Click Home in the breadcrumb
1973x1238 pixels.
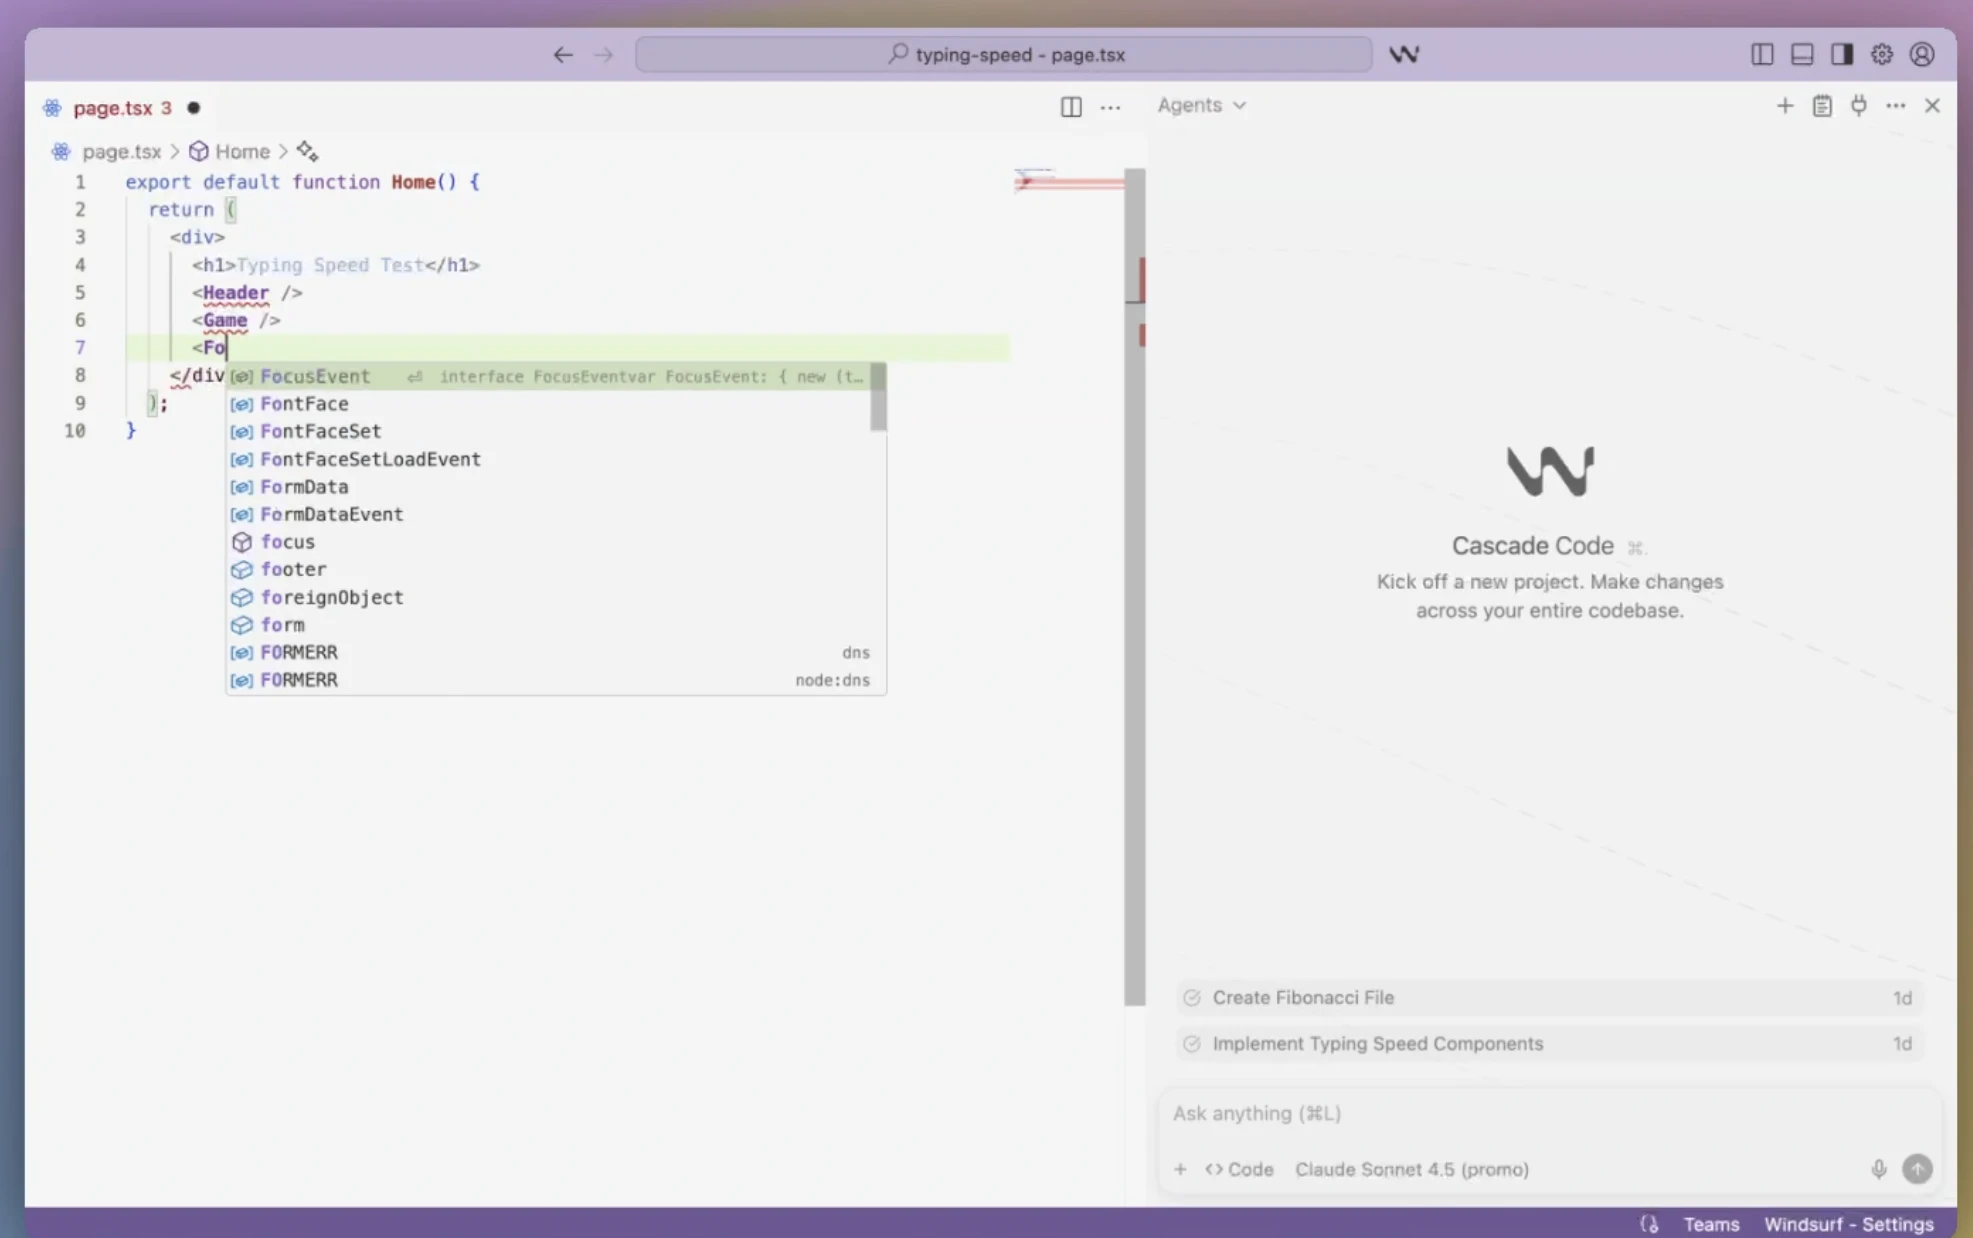[x=243, y=152]
